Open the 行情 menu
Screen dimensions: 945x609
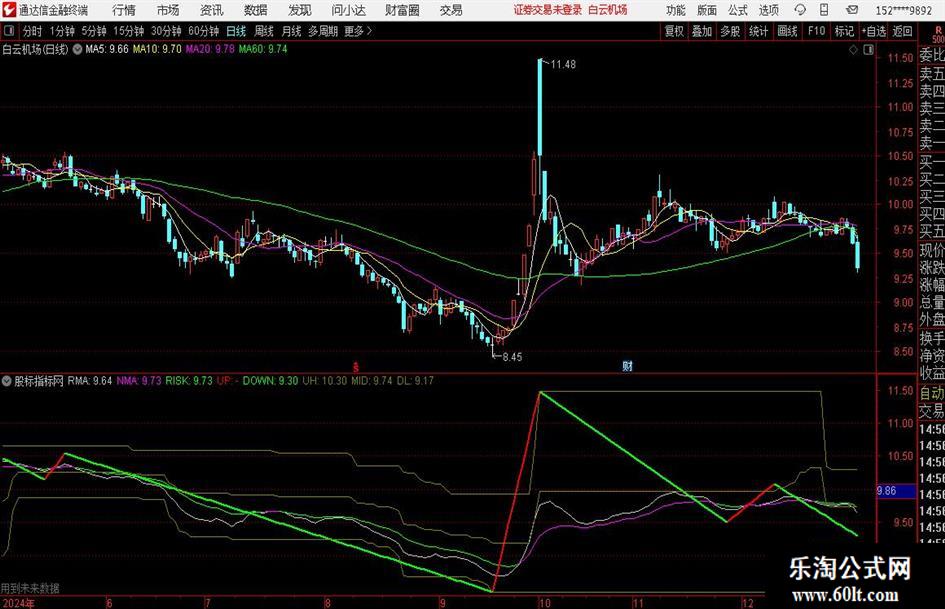pos(124,10)
